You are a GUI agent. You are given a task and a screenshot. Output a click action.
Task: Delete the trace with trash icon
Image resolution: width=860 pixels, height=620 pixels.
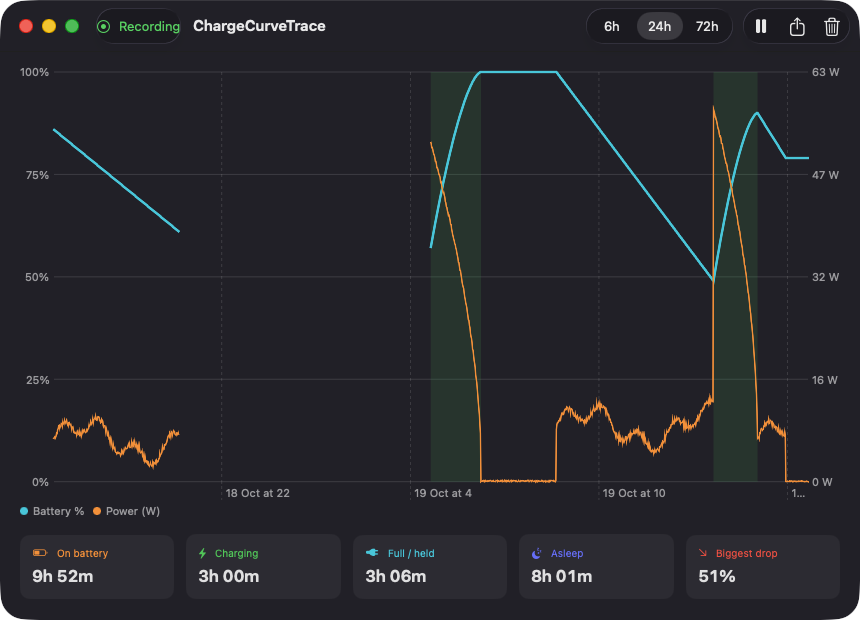pos(831,26)
